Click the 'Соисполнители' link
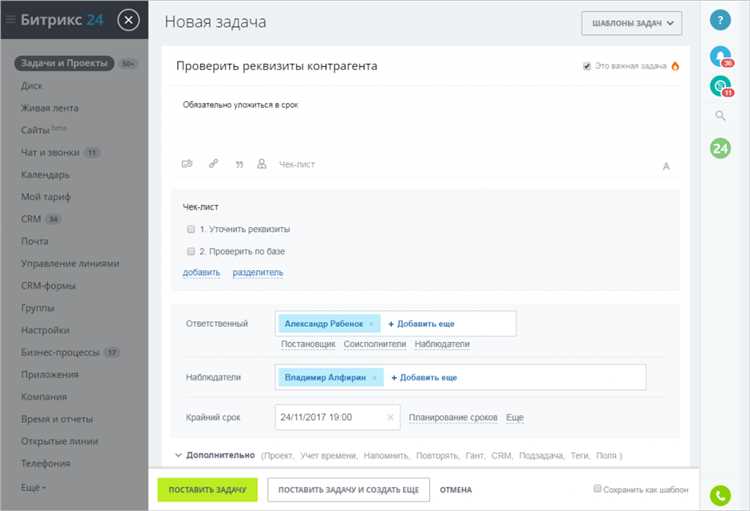750x511 pixels. pyautogui.click(x=375, y=344)
